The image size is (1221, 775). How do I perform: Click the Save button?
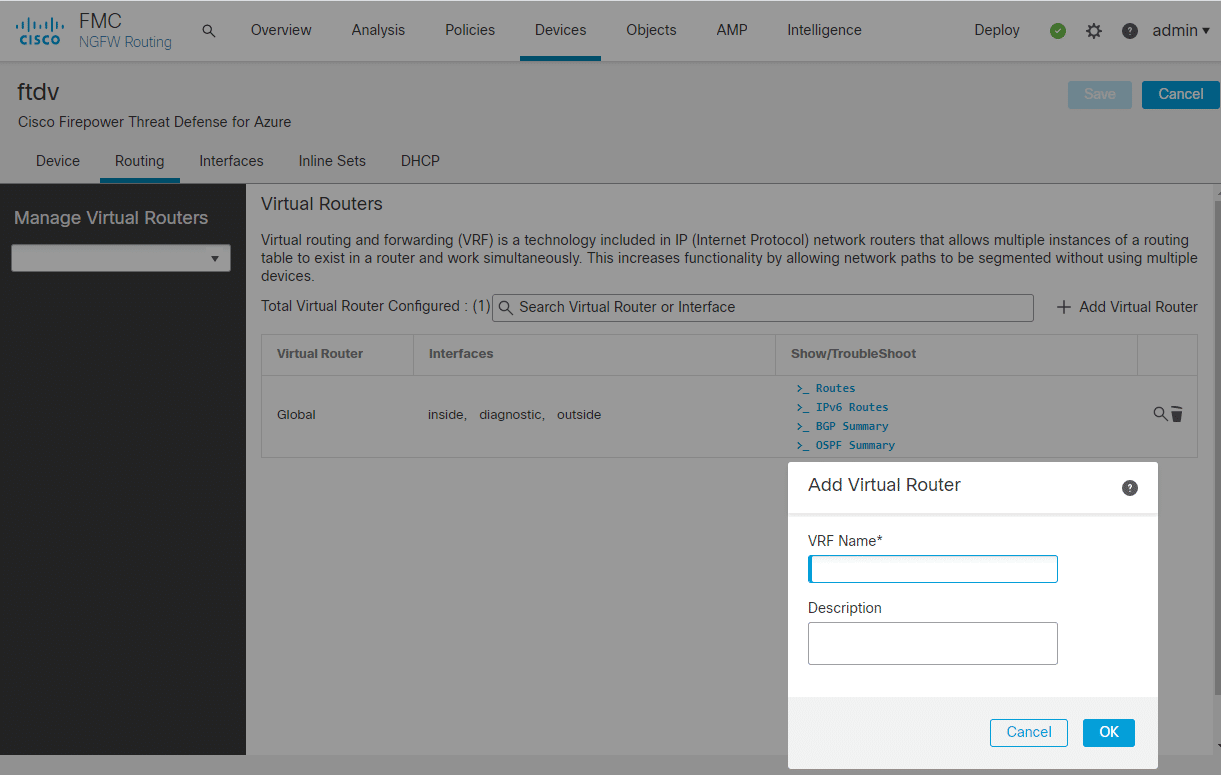[x=1100, y=94]
